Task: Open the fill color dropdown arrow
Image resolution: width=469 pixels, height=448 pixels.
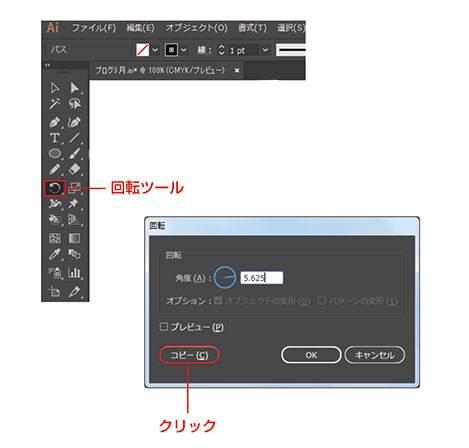Action: pos(155,50)
